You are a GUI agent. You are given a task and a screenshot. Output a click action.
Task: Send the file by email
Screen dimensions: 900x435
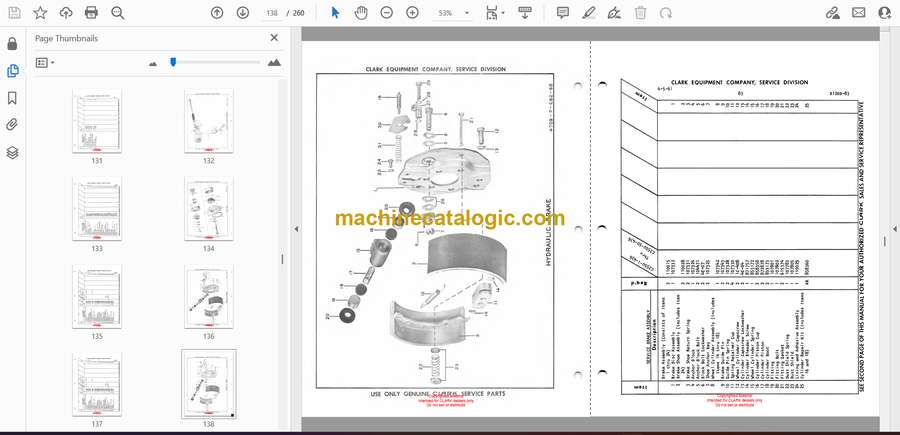point(859,13)
